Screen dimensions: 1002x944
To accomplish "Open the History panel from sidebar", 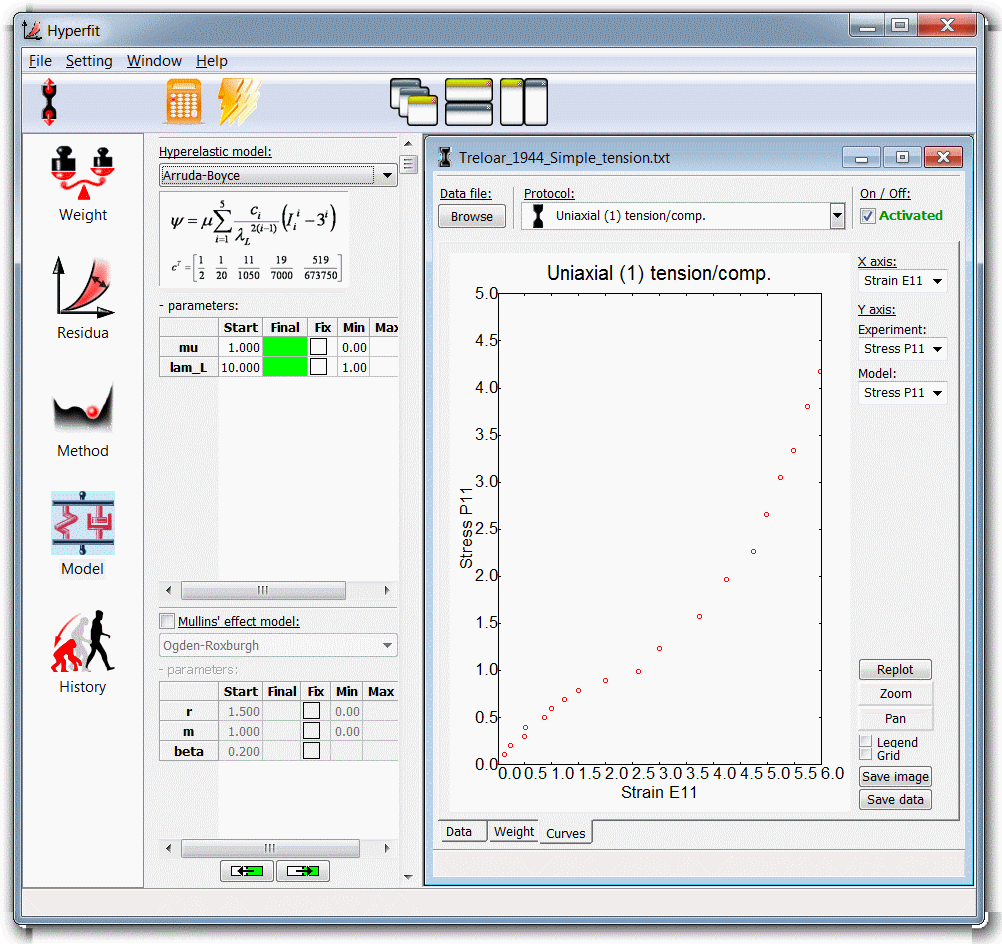I will click(83, 652).
